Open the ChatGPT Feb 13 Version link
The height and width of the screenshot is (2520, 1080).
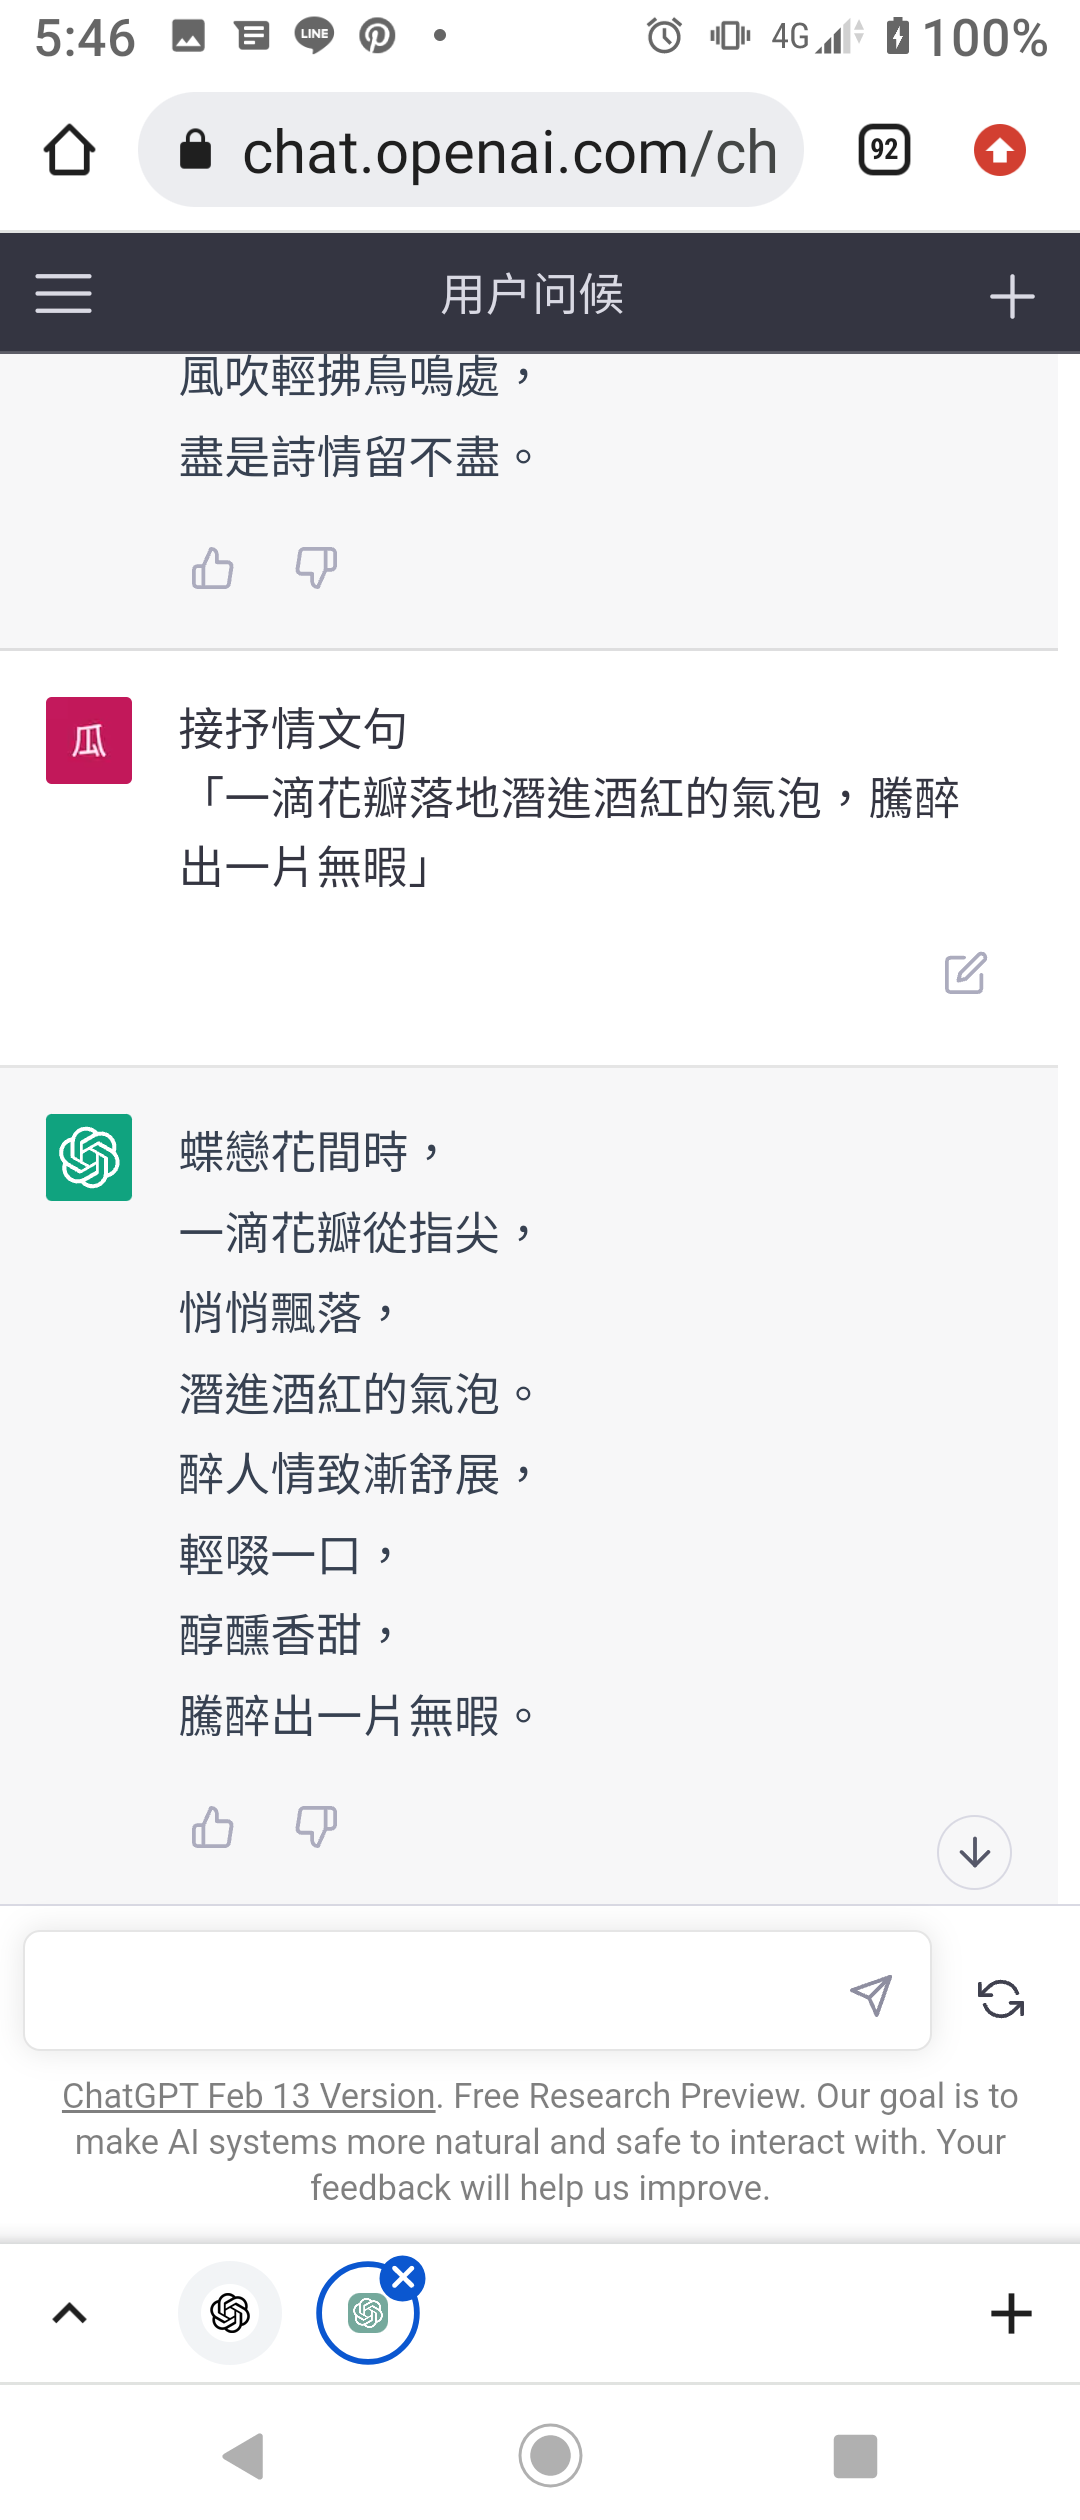(249, 2095)
